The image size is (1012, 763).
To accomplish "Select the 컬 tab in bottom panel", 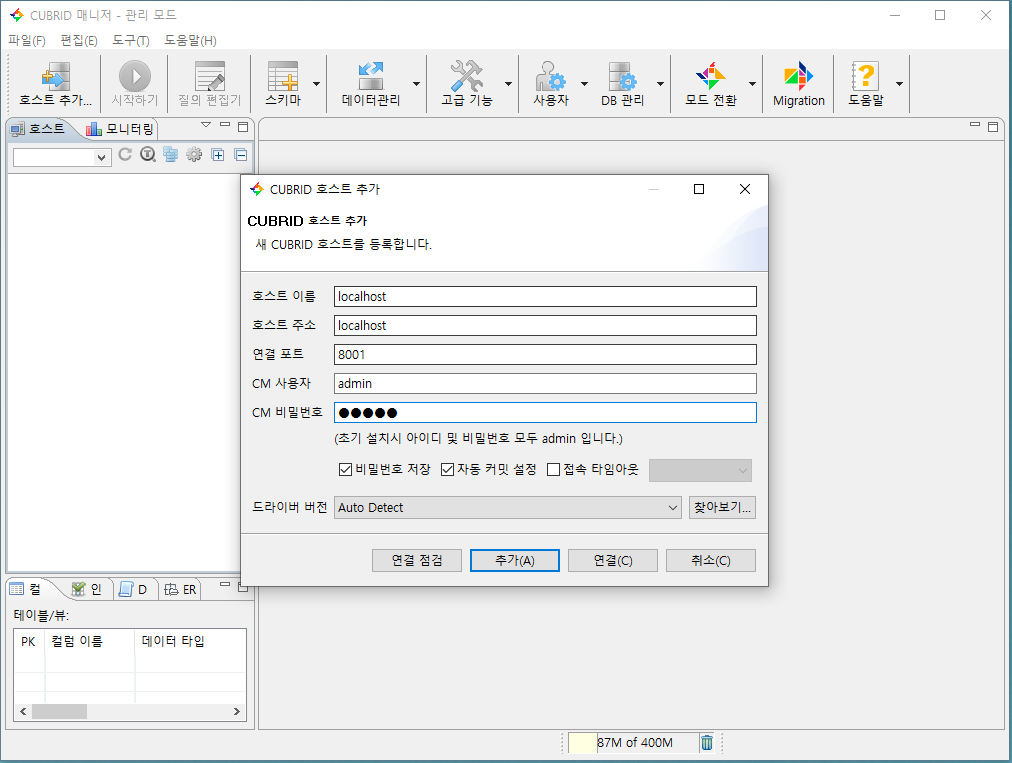I will pos(26,589).
